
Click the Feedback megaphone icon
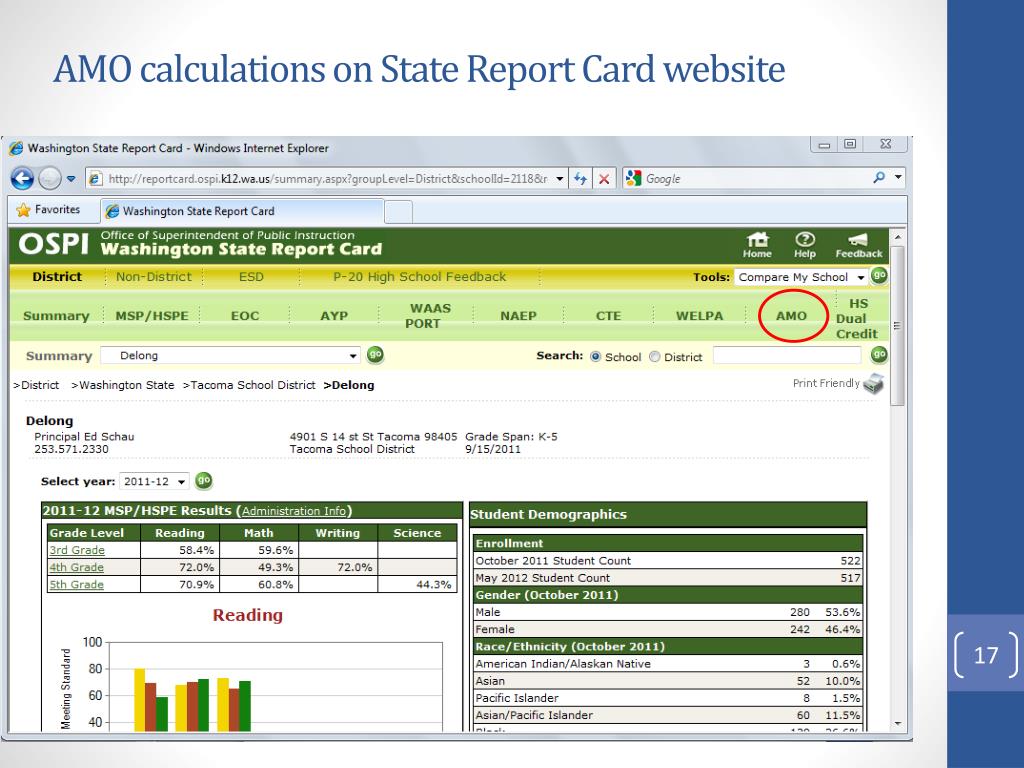tap(859, 246)
